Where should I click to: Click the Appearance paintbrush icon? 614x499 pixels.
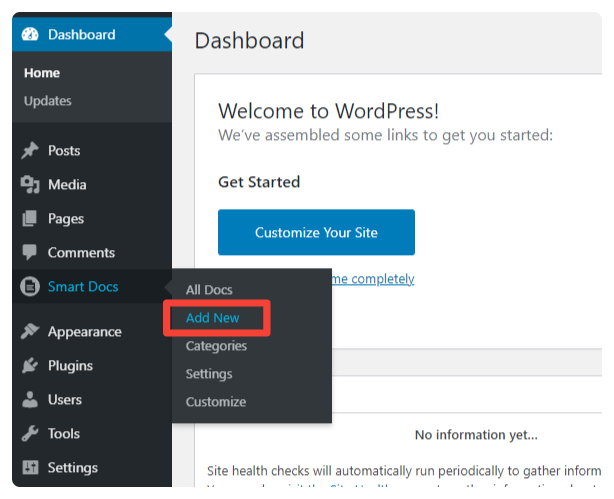tap(30, 331)
